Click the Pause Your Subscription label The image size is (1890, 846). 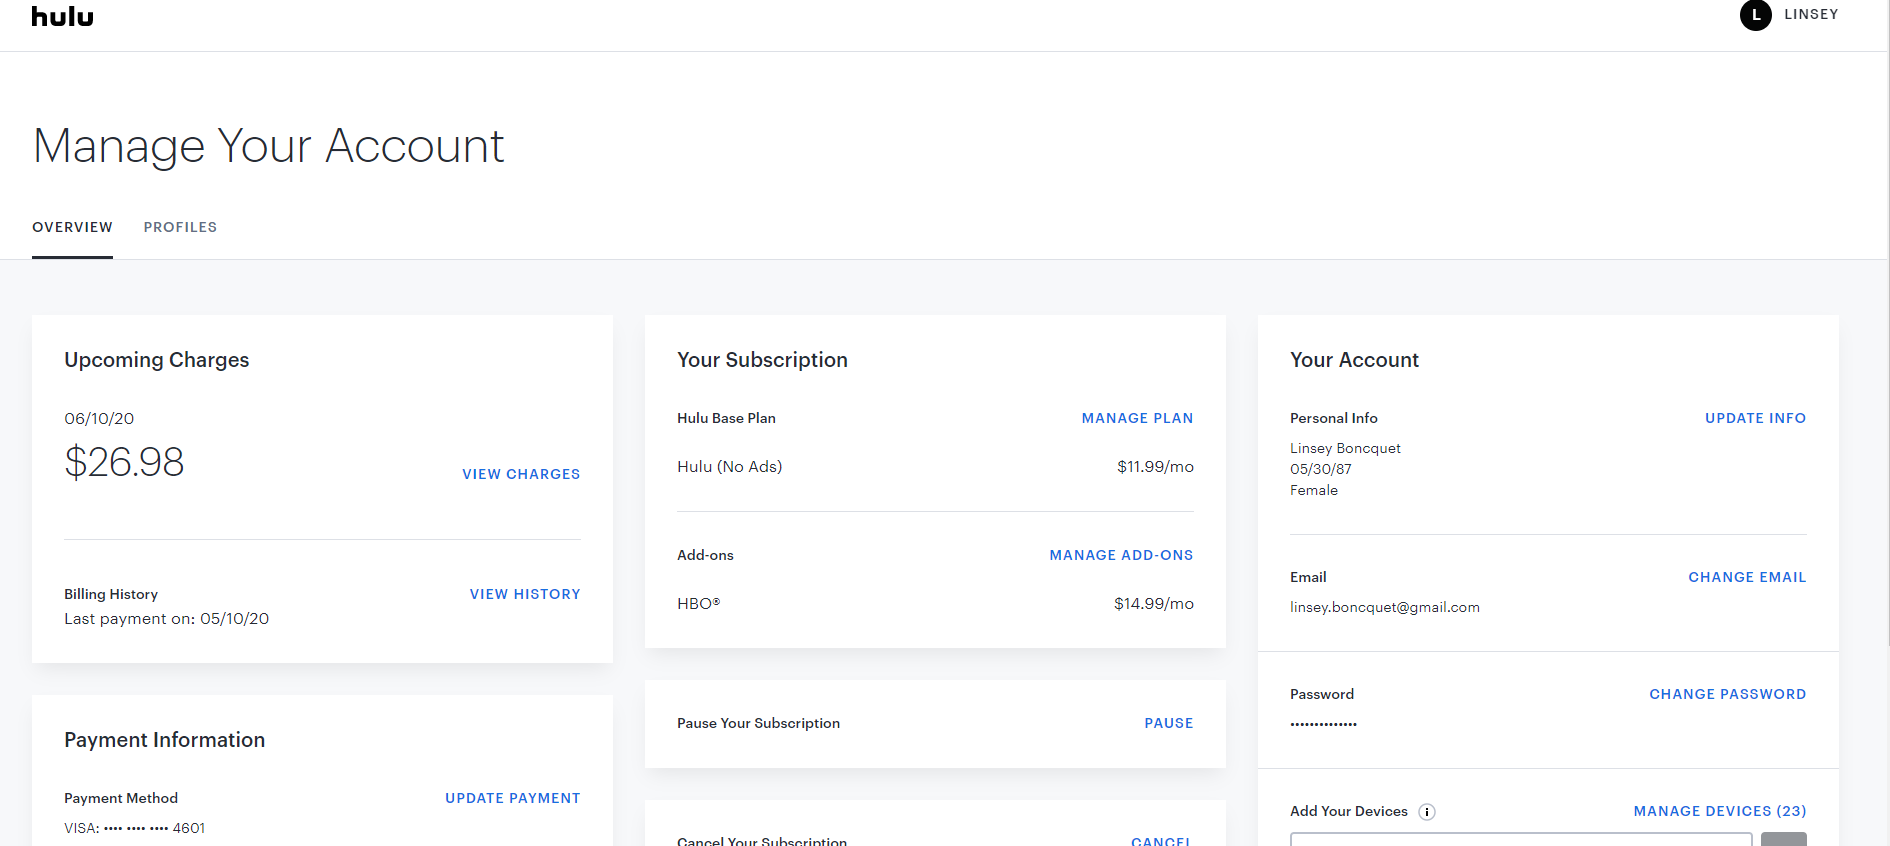(758, 723)
